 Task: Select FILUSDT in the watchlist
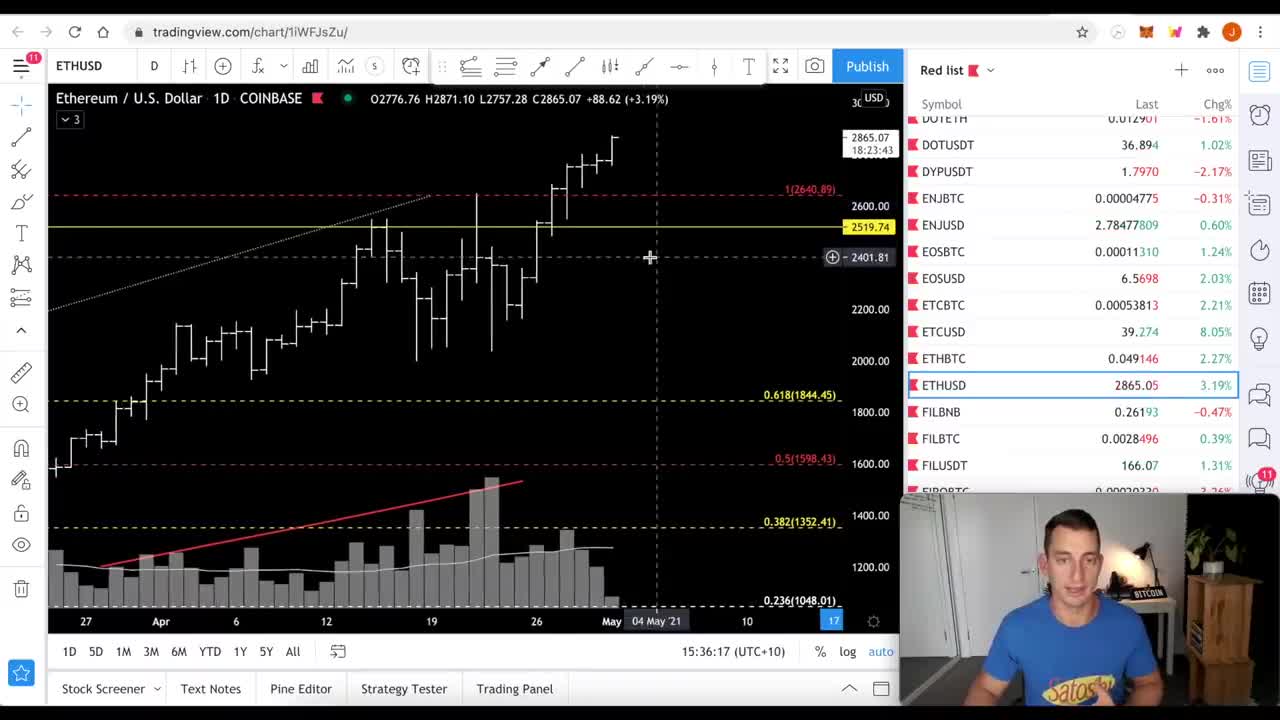coord(1072,465)
